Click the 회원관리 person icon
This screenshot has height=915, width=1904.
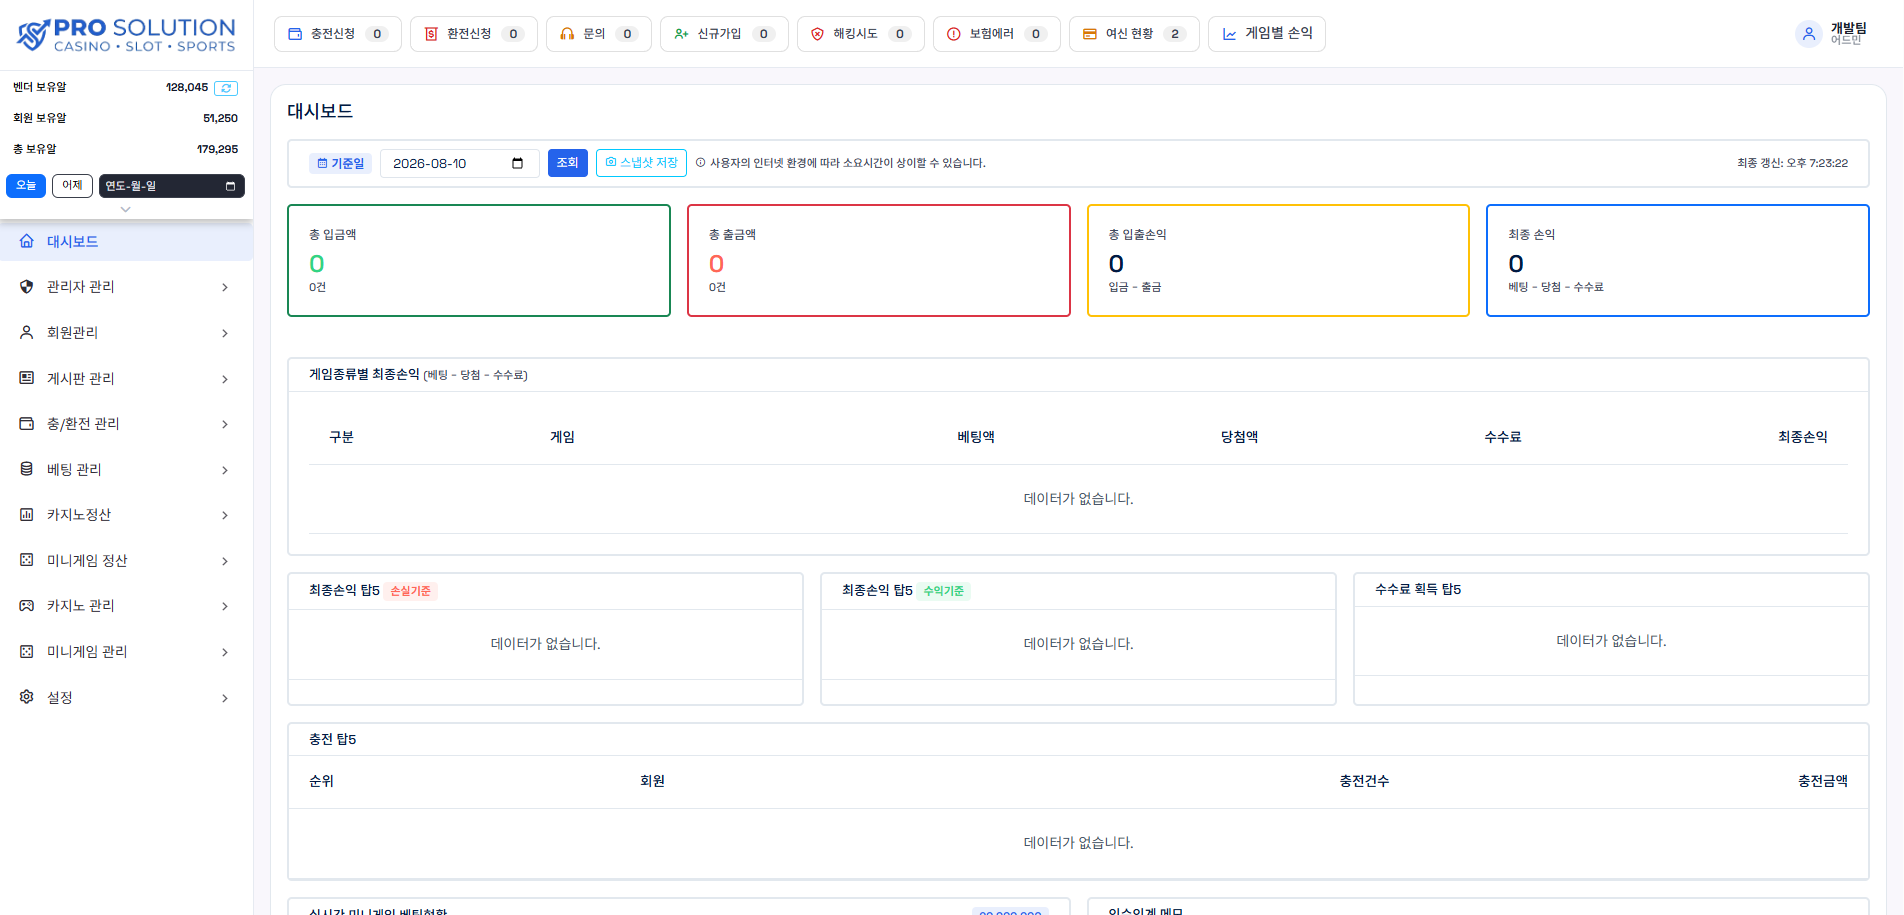(x=27, y=332)
